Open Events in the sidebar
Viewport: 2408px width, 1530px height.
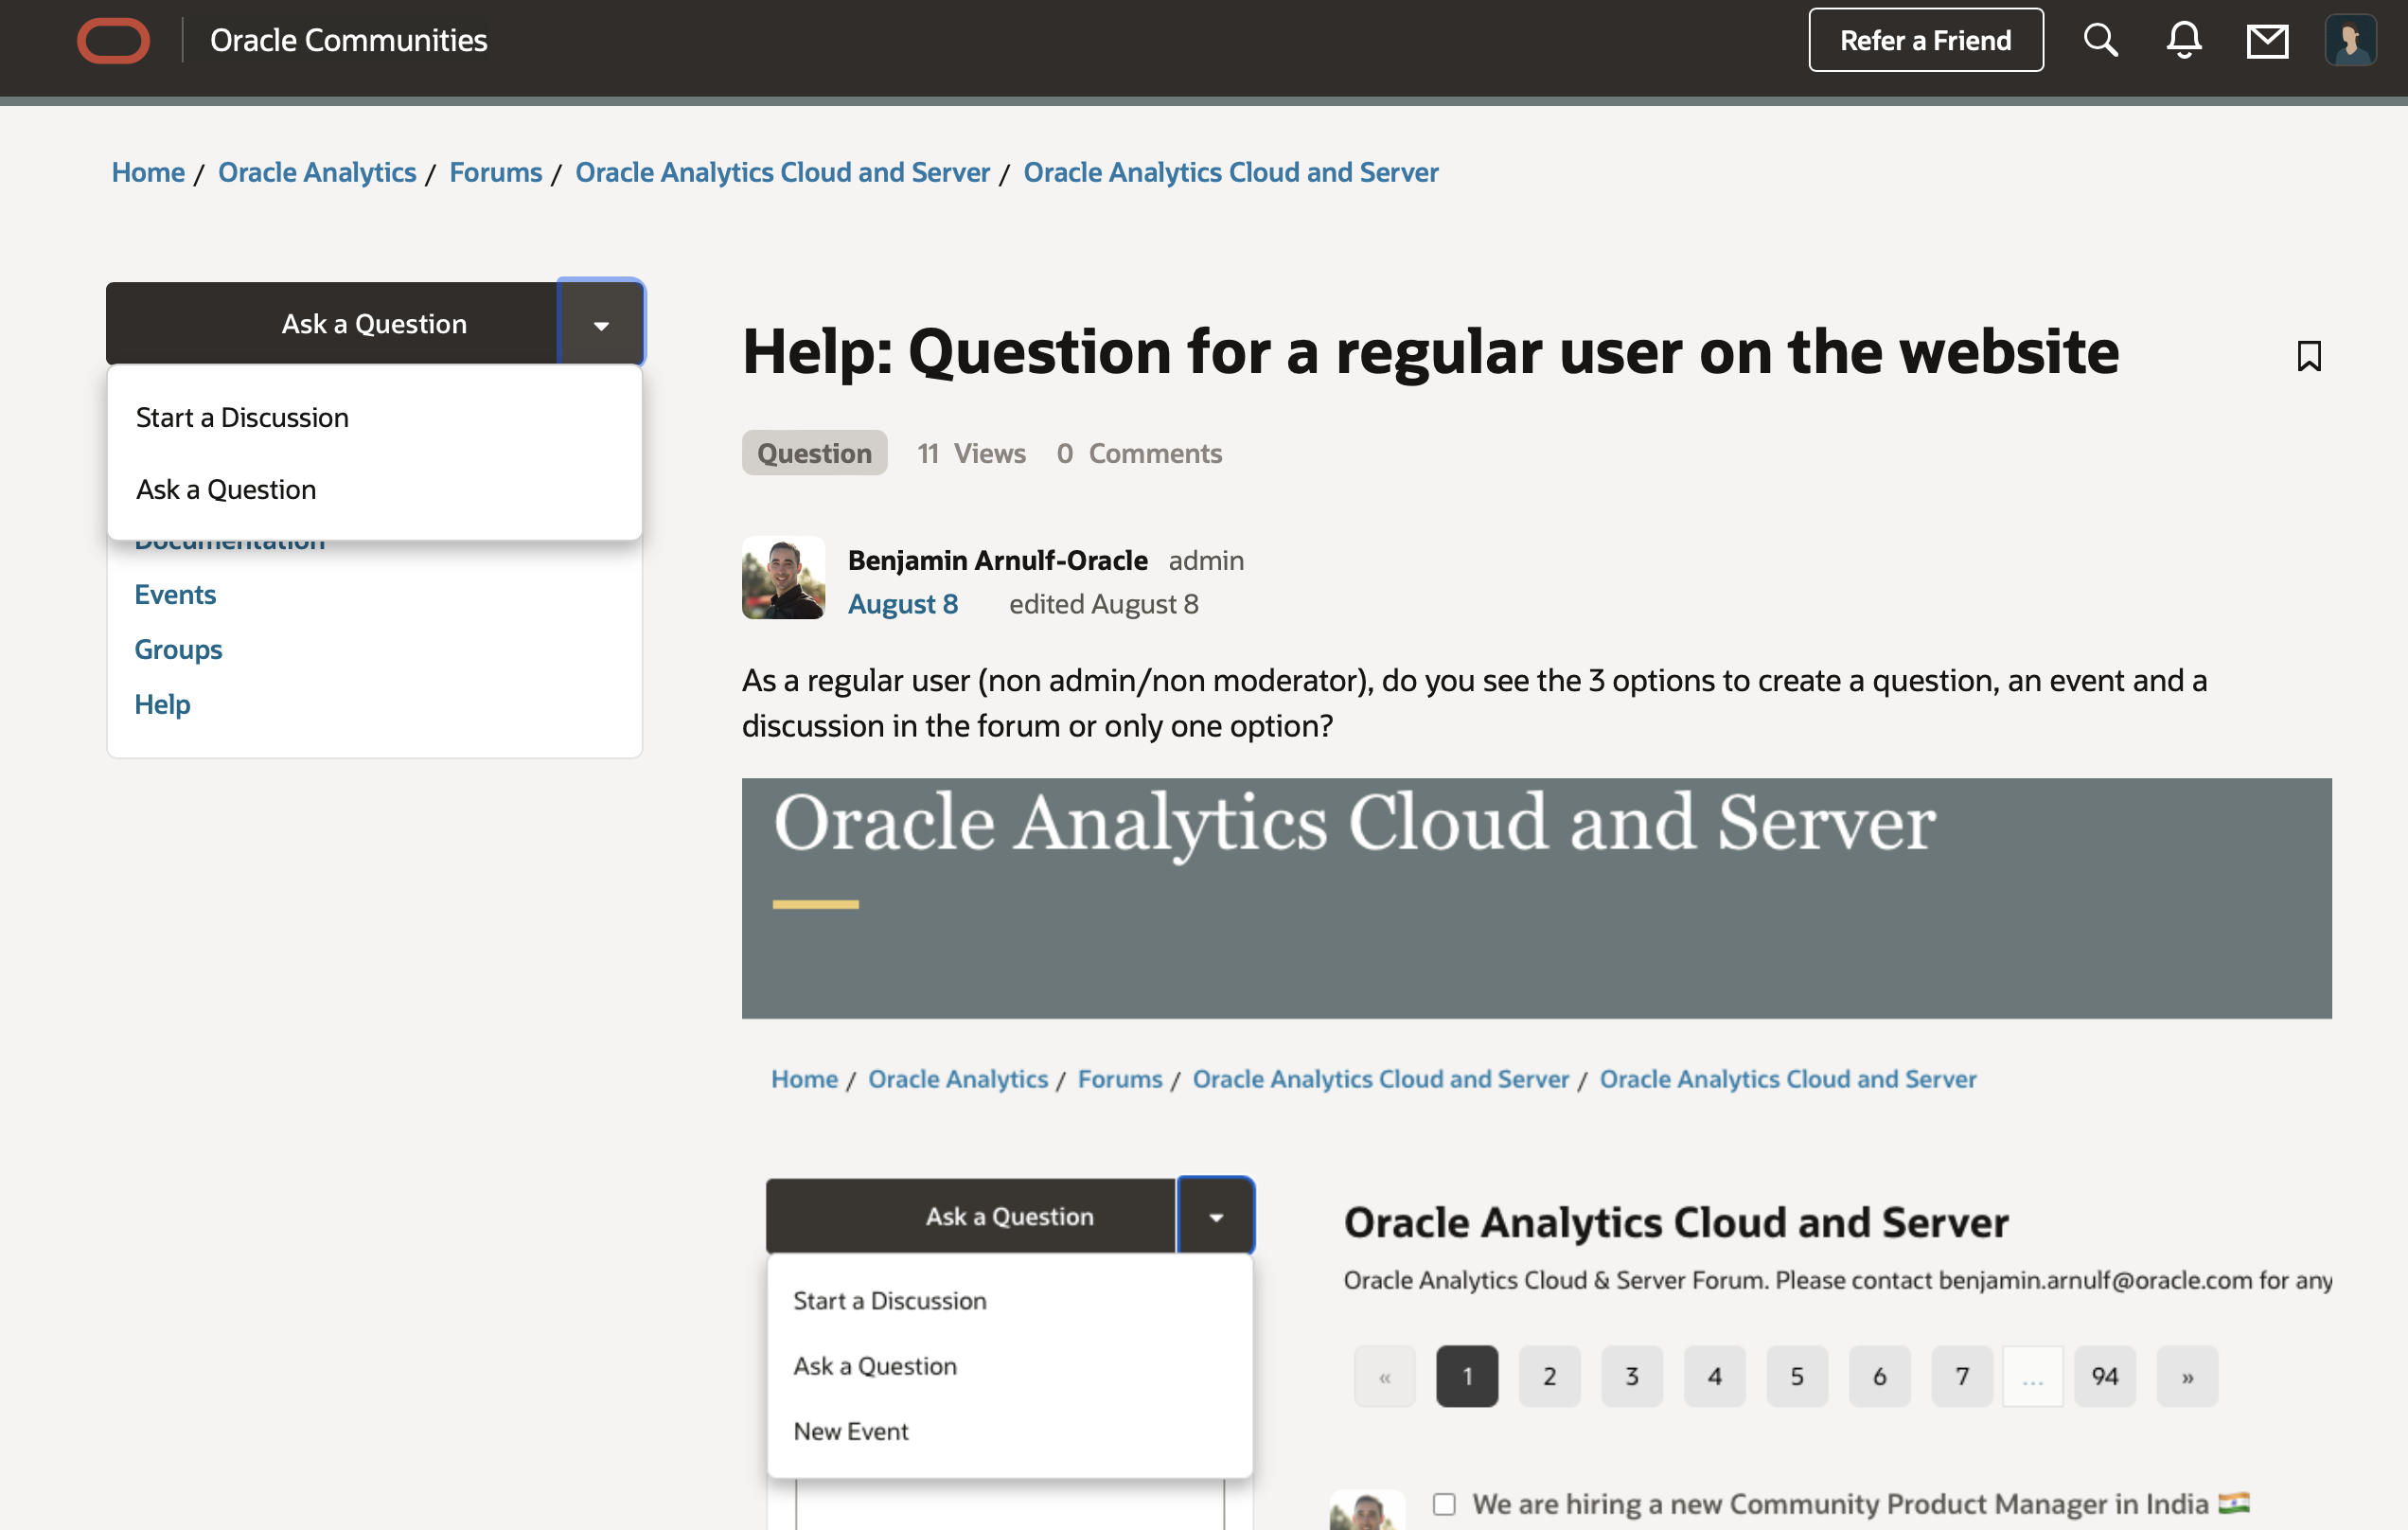pyautogui.click(x=175, y=594)
